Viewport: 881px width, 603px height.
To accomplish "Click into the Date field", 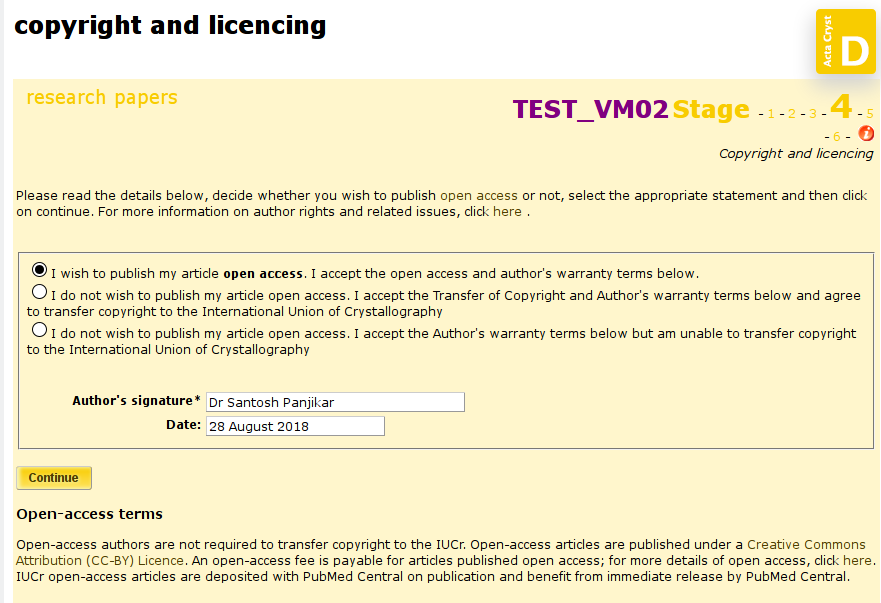I will 296,427.
